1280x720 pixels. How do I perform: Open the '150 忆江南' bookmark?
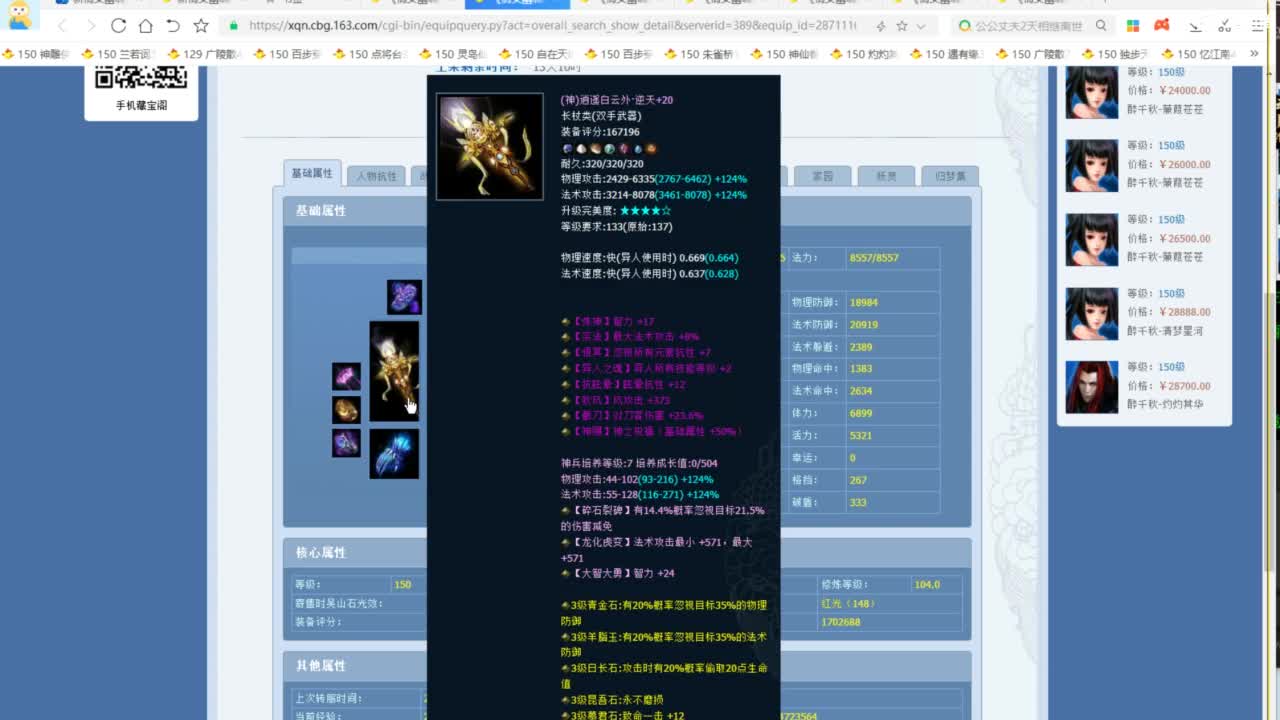(1199, 54)
